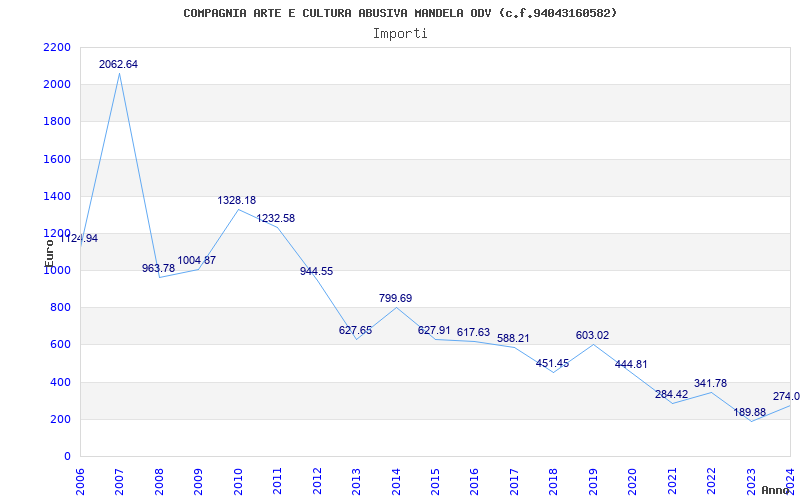
Task: Select the 2006 x-axis year label
Action: point(81,481)
